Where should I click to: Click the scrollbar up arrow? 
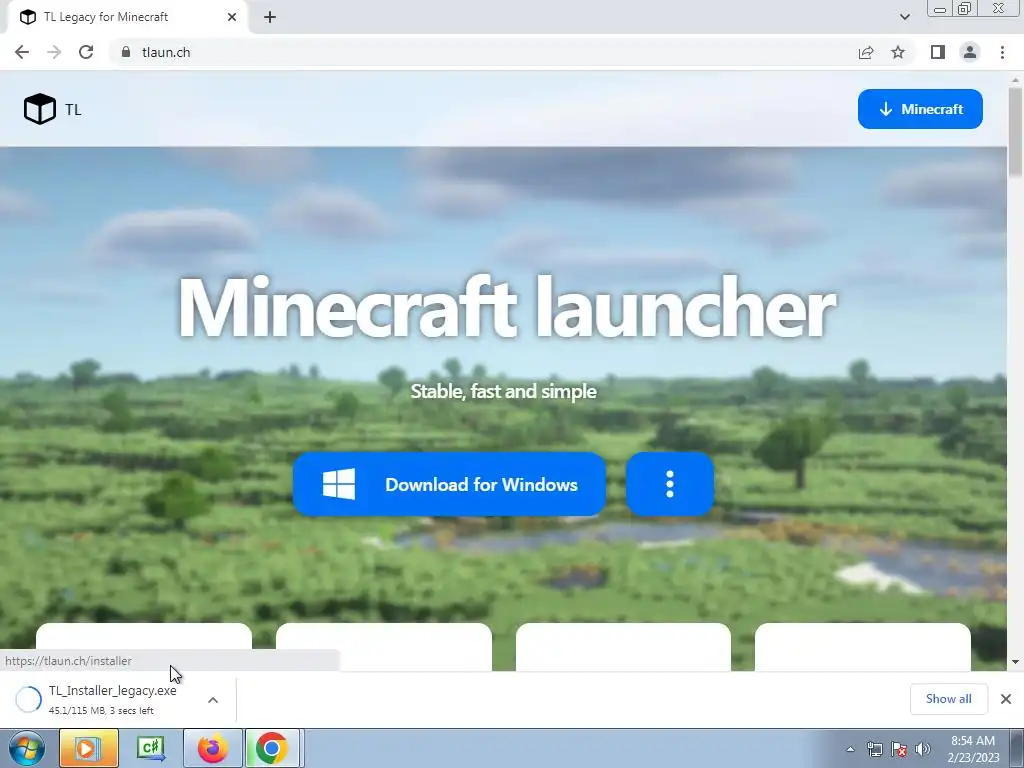tap(1016, 80)
